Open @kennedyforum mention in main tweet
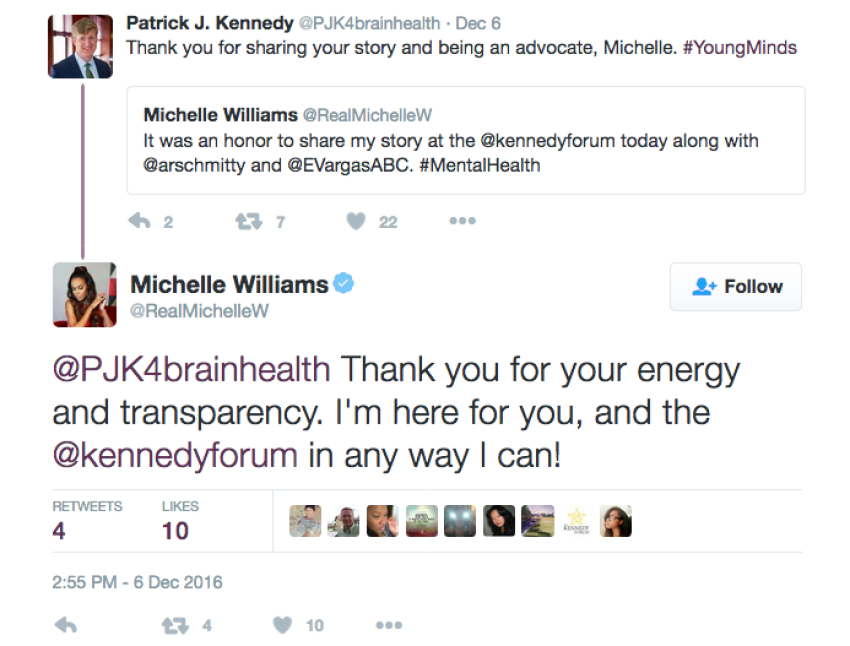The width and height of the screenshot is (850, 646). [x=175, y=456]
